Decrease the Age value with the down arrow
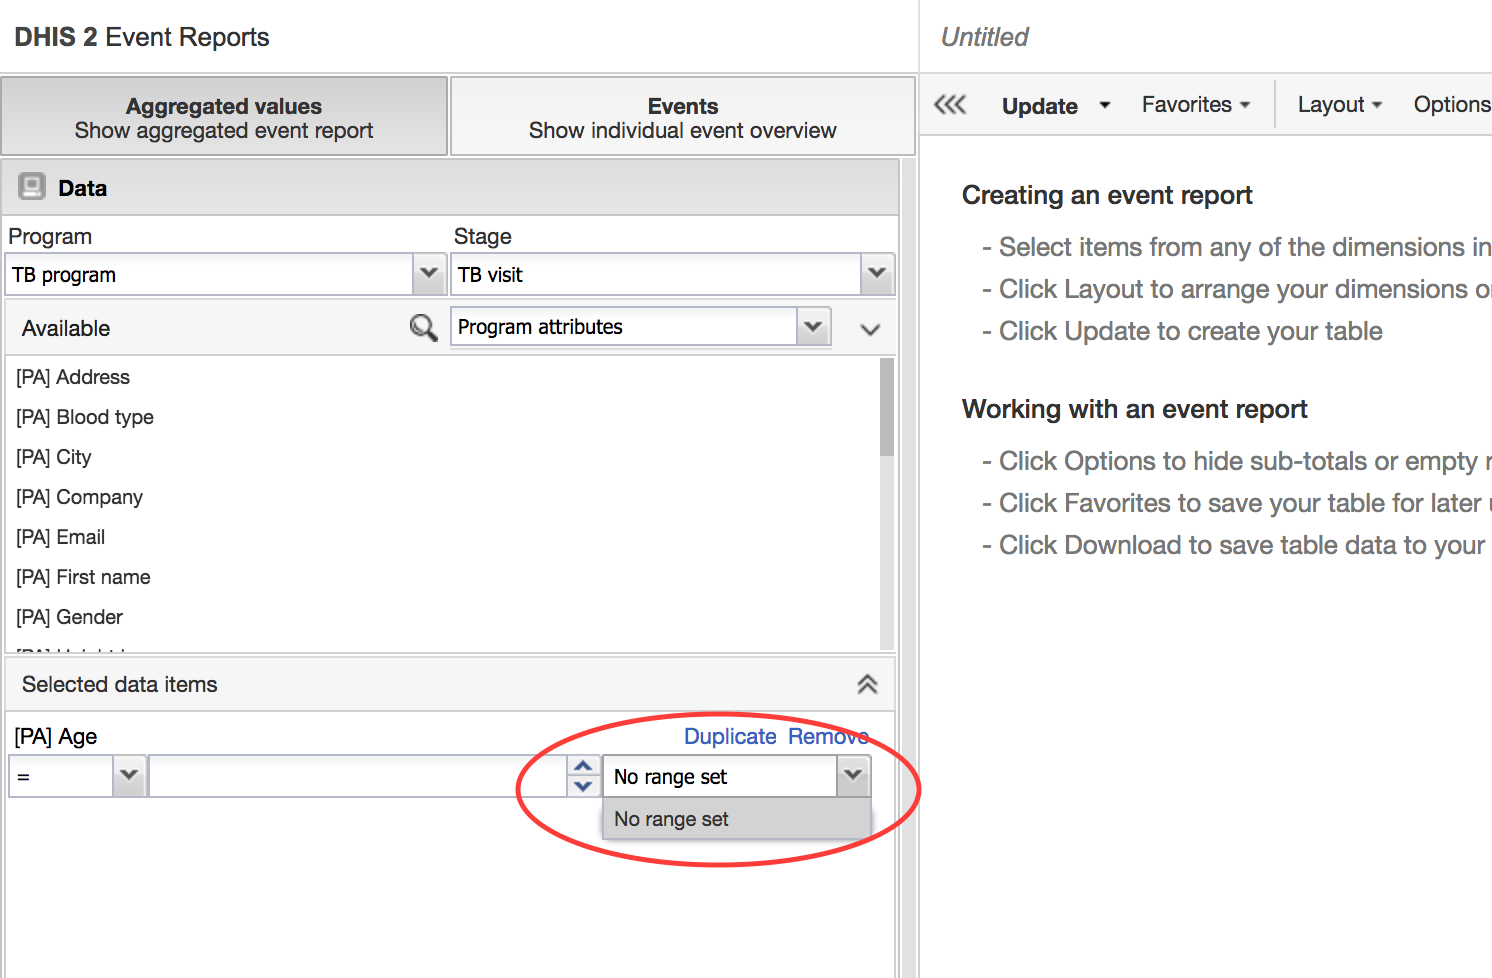The image size is (1492, 978). pyautogui.click(x=583, y=786)
